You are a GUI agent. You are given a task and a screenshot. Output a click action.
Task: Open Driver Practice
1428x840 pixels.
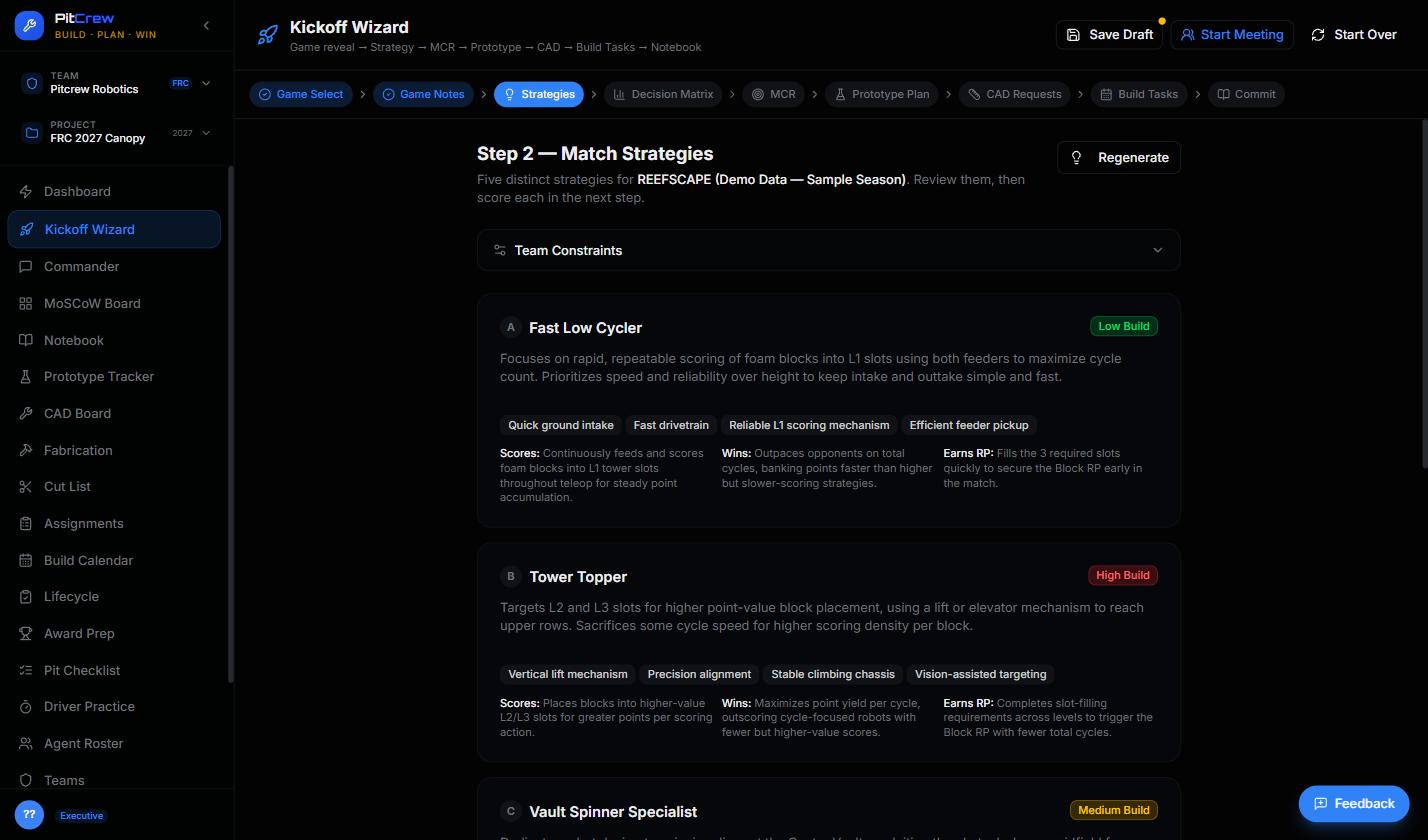[114, 707]
